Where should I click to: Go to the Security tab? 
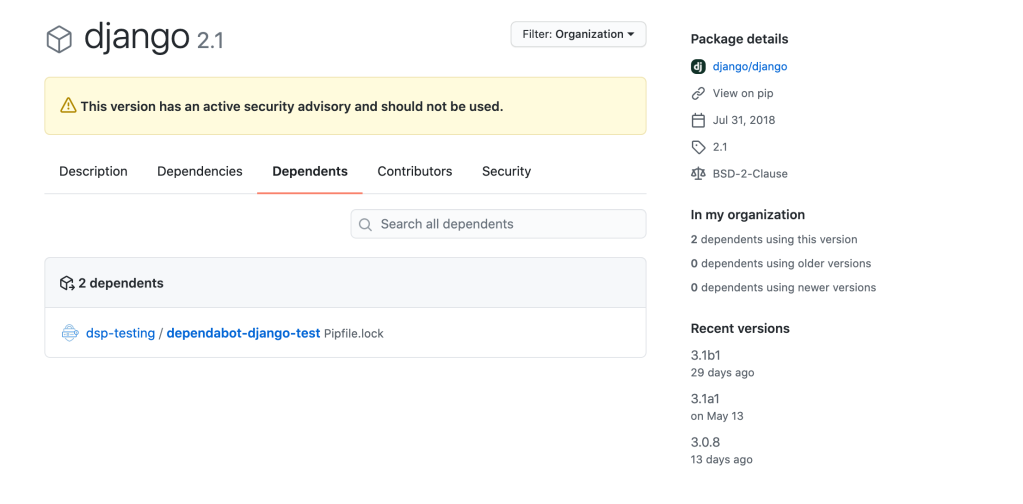(x=506, y=171)
